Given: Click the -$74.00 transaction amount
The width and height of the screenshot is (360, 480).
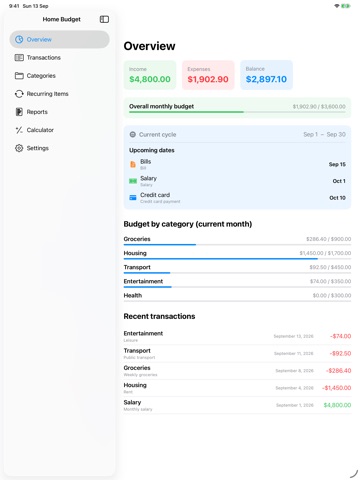Looking at the screenshot, I should (x=340, y=336).
